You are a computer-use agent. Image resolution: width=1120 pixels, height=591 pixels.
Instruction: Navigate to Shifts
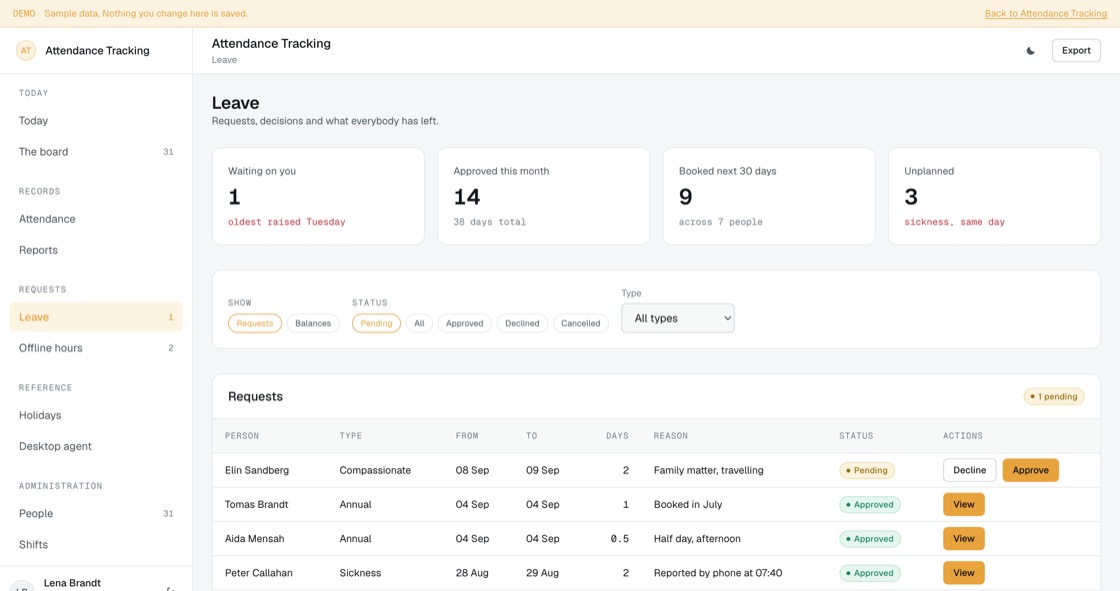pyautogui.click(x=96, y=545)
